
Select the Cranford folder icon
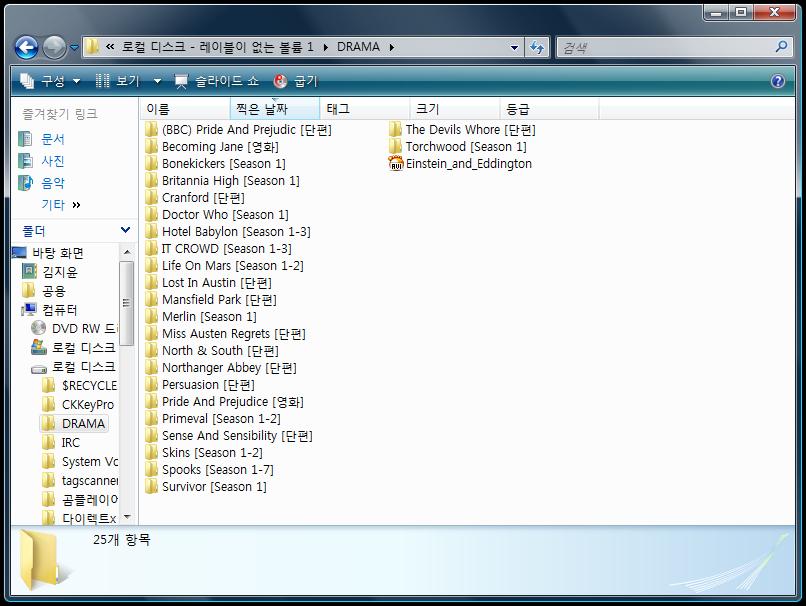(x=151, y=198)
